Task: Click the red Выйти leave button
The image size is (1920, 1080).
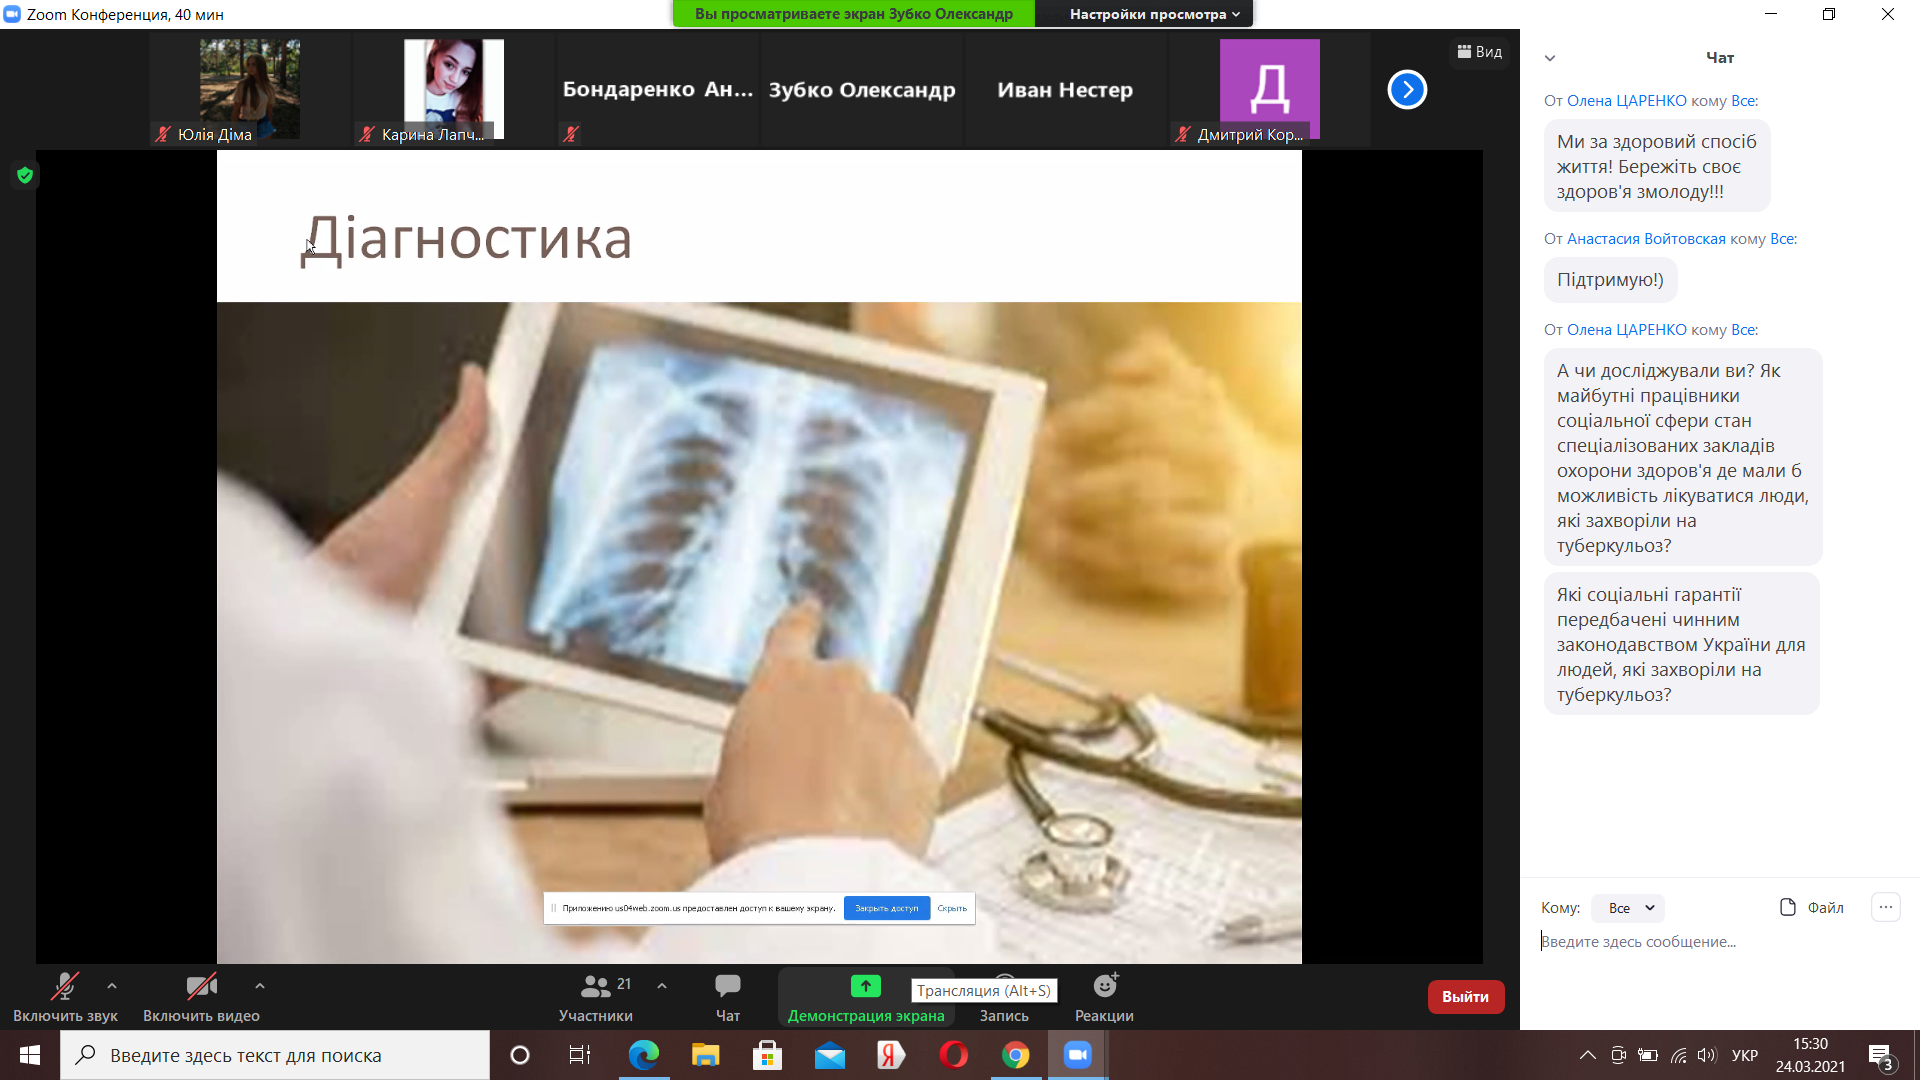Action: click(x=1465, y=997)
